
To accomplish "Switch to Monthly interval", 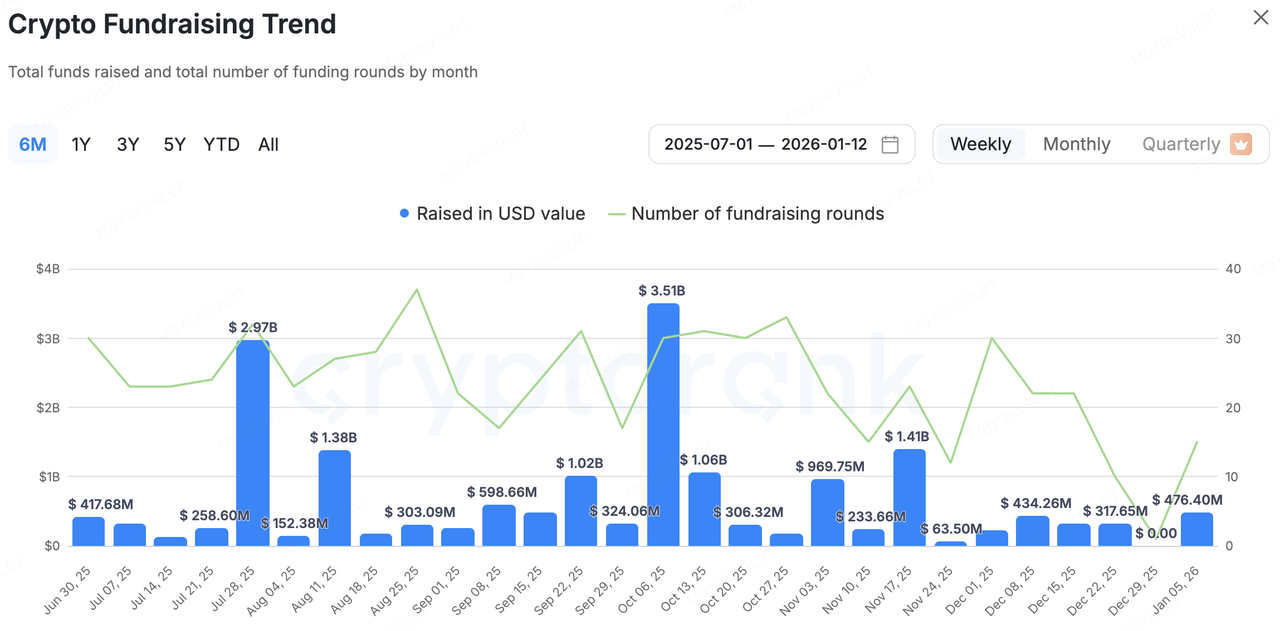I will (x=1076, y=144).
